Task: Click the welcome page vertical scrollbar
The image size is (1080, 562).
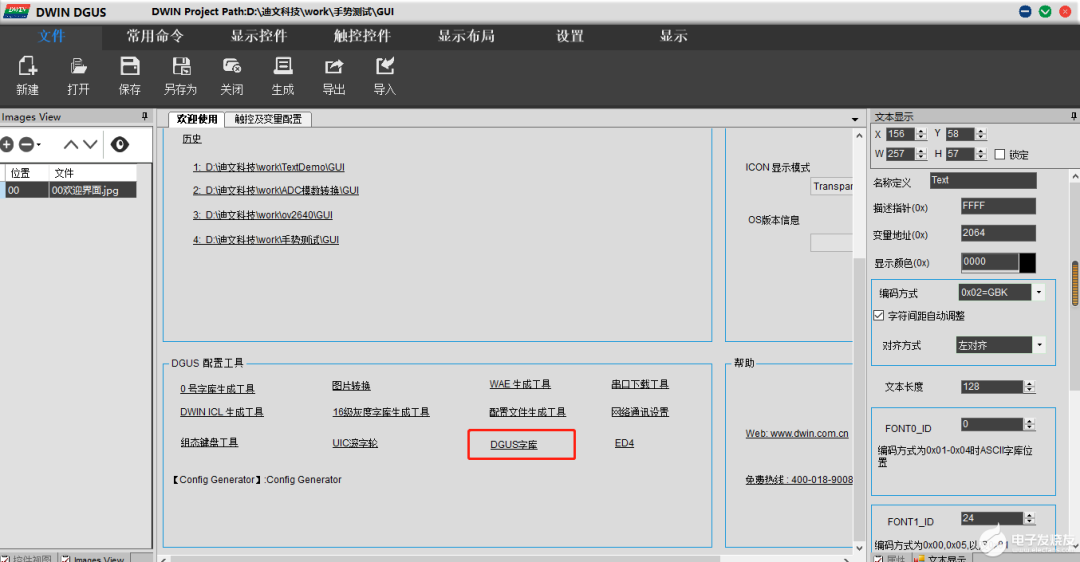Action: click(x=859, y=341)
